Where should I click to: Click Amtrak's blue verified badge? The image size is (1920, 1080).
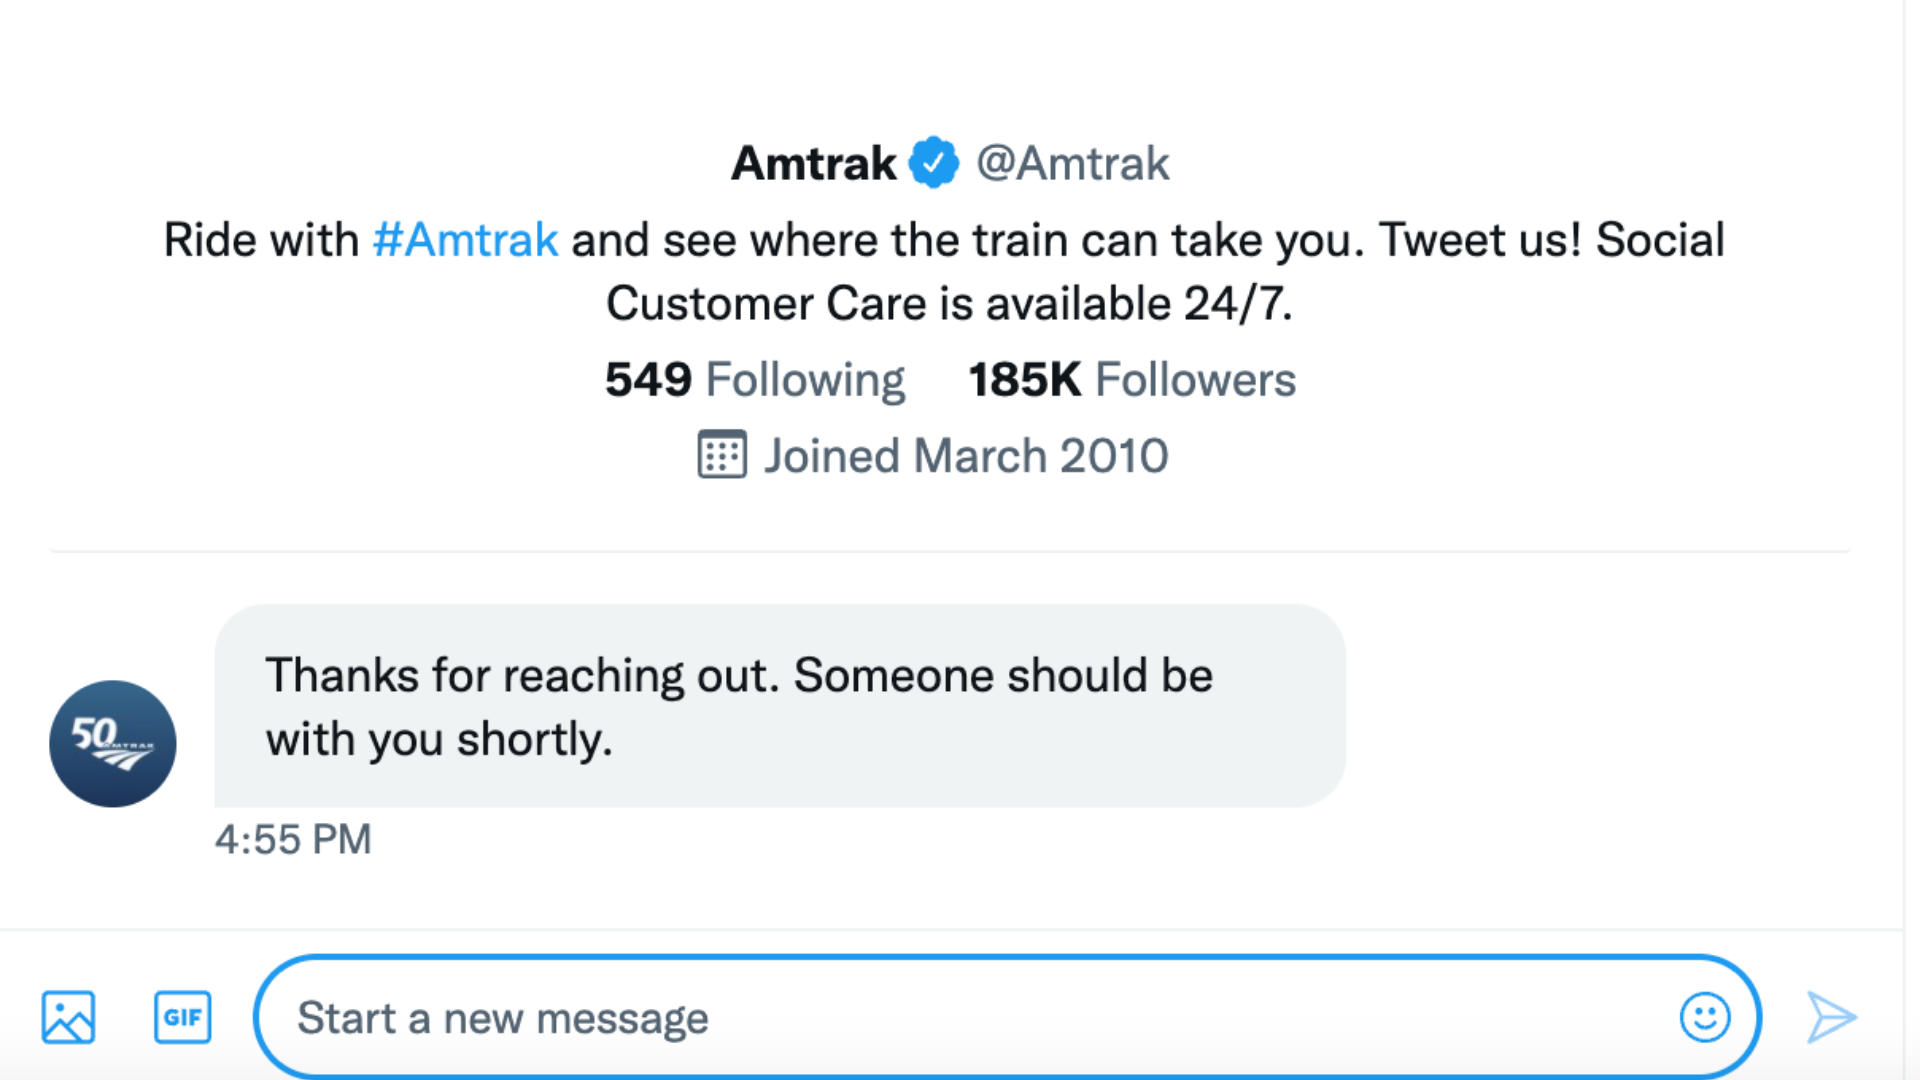[933, 162]
